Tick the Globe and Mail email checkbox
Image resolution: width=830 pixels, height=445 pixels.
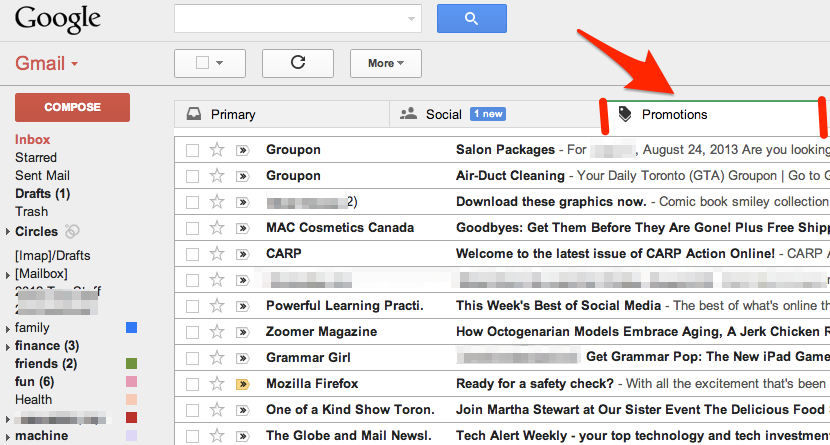(x=193, y=436)
